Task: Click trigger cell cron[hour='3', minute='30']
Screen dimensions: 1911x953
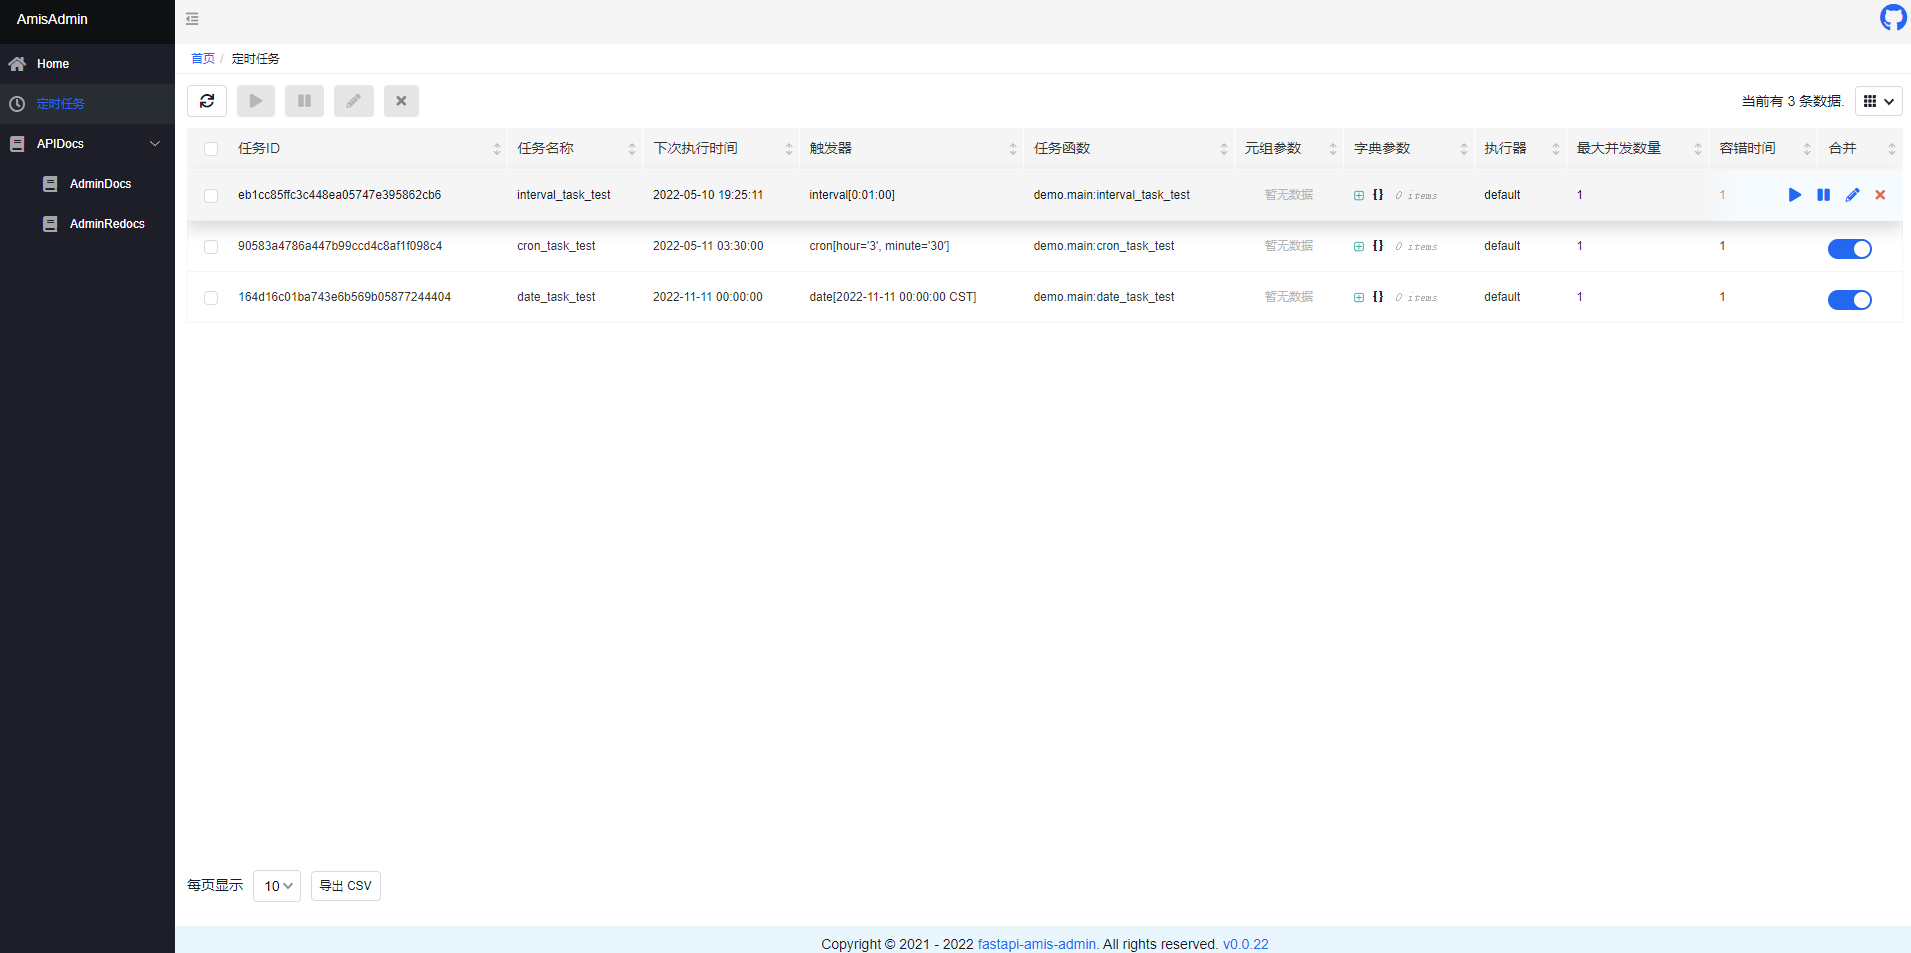Action: (x=879, y=246)
